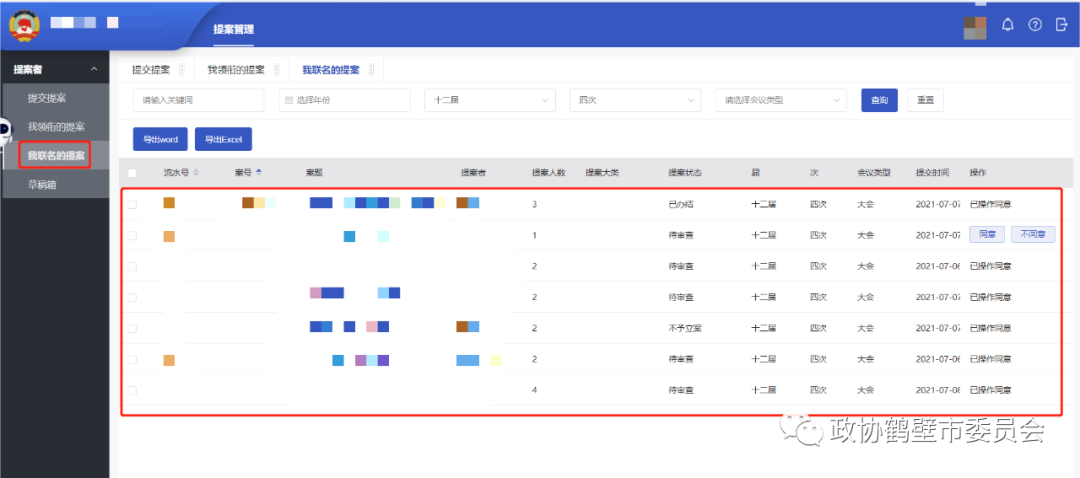Open the help question-mark icon
The width and height of the screenshot is (1080, 478).
click(x=1035, y=25)
